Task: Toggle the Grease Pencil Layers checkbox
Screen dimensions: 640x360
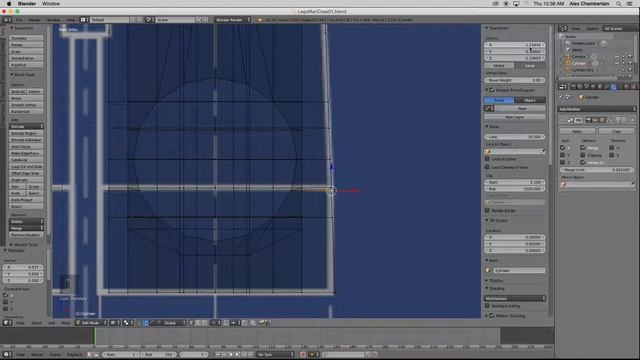Action: 492,90
